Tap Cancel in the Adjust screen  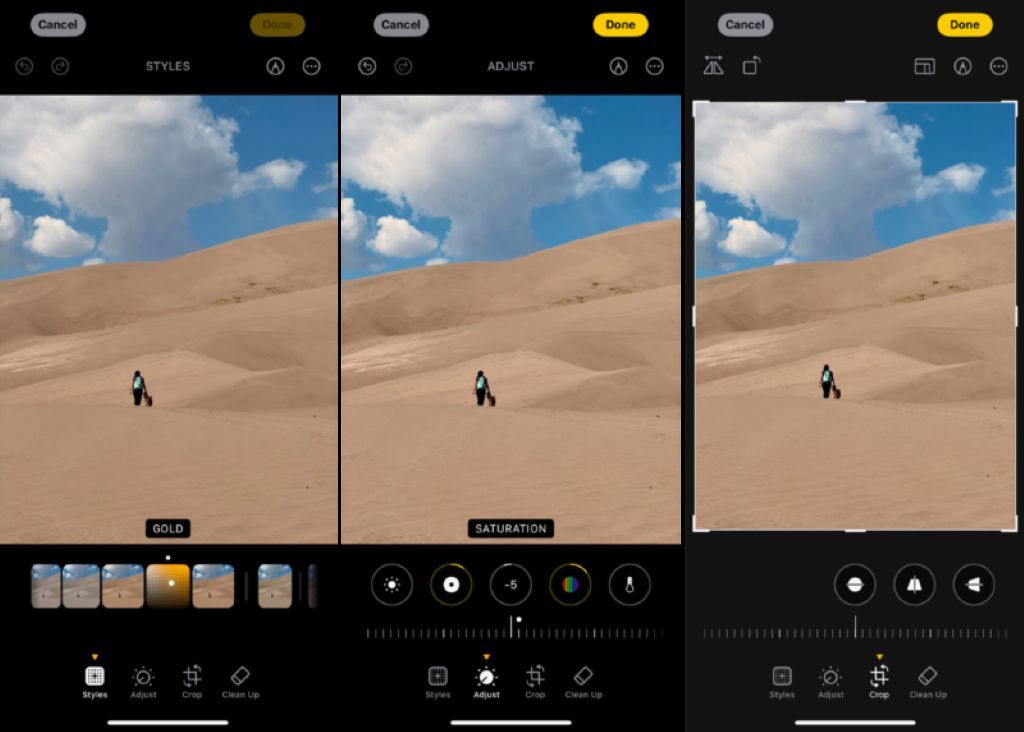pos(401,25)
